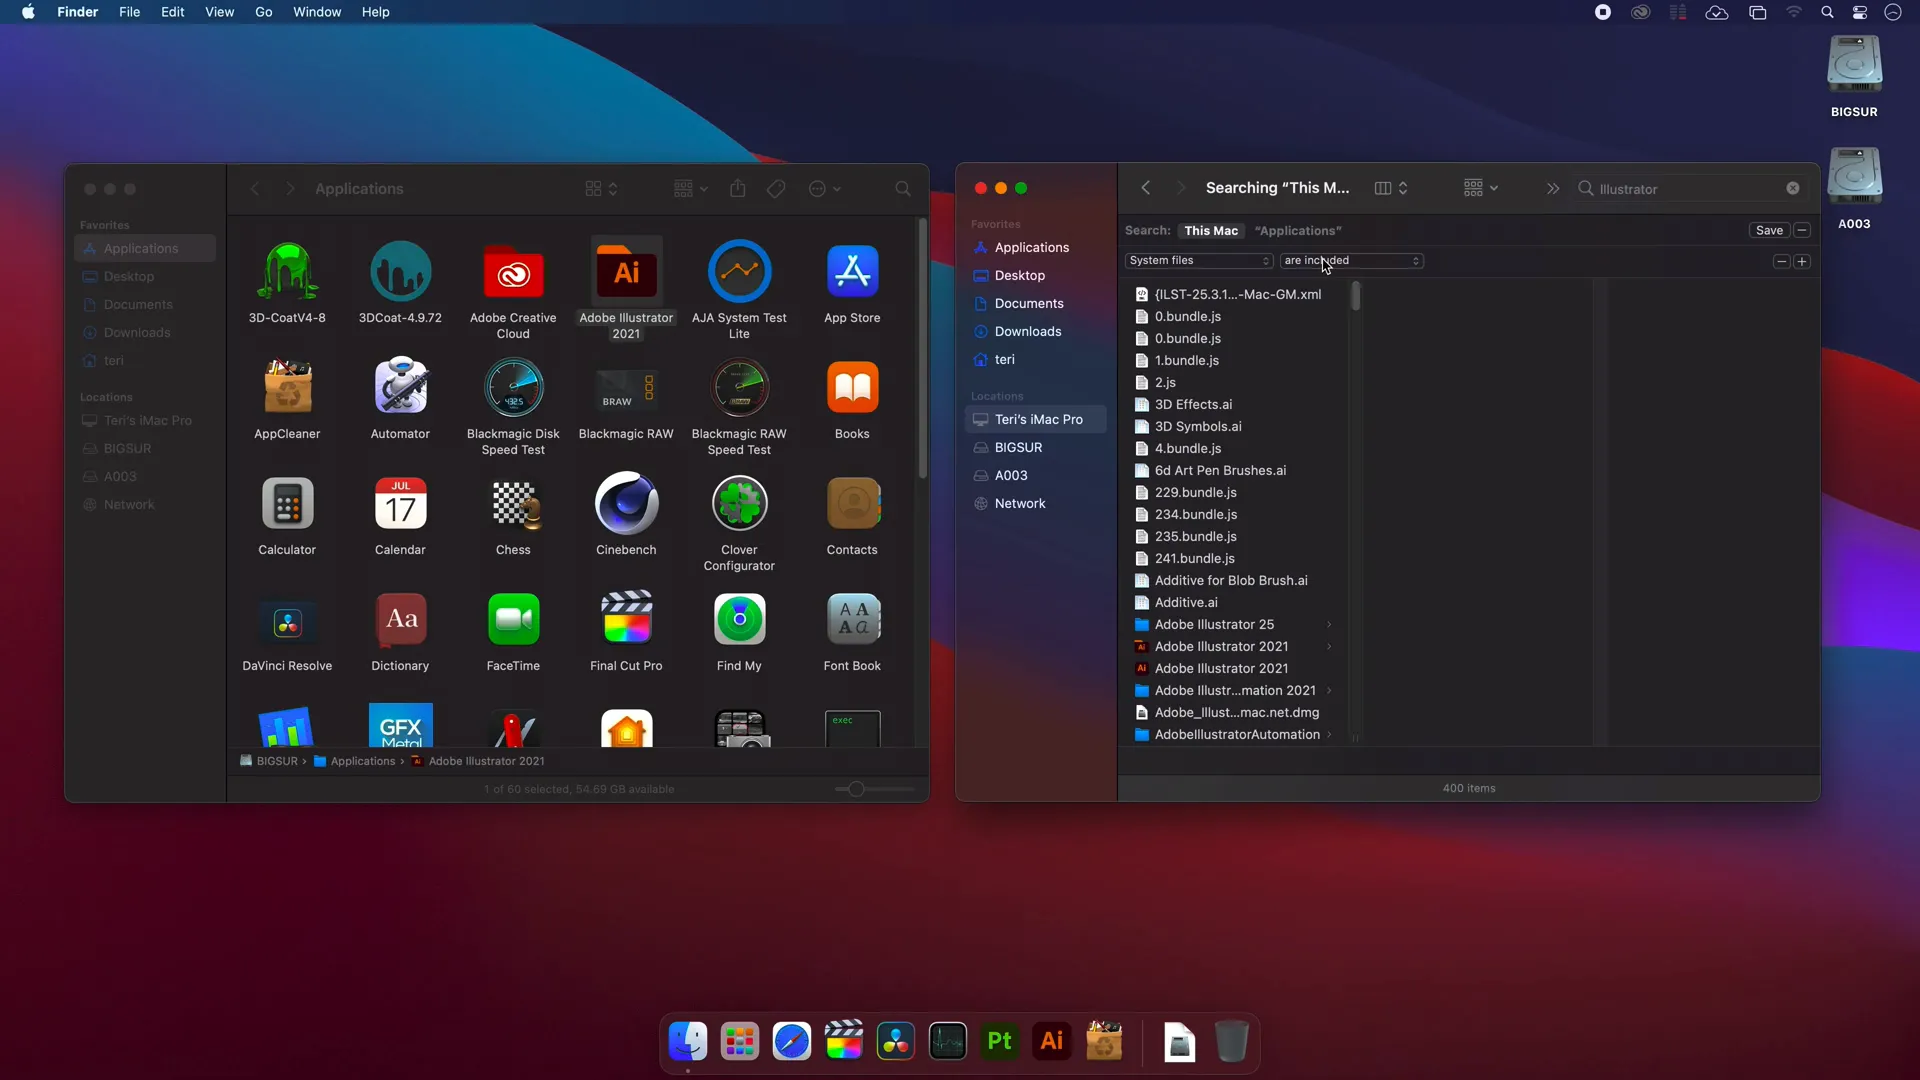This screenshot has height=1080, width=1920.
Task: Select Calendar app icon
Action: 400,503
